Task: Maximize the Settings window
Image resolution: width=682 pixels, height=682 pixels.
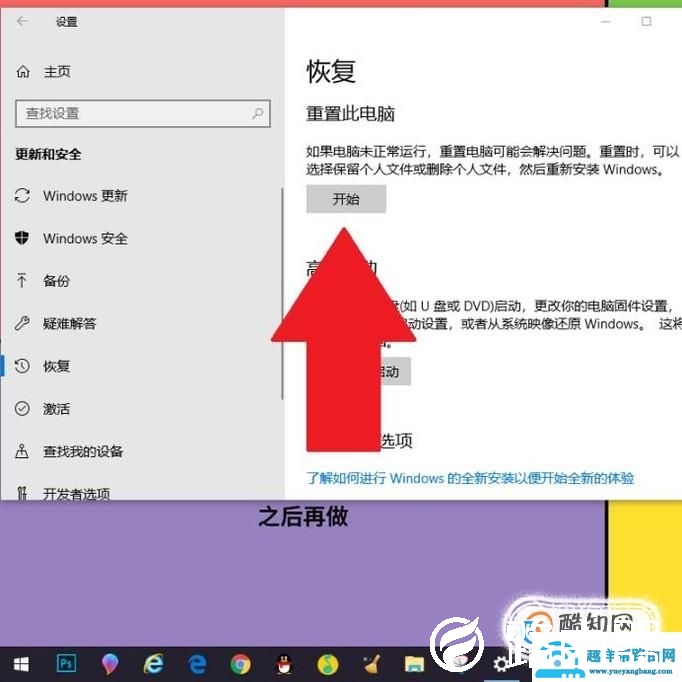Action: click(646, 21)
